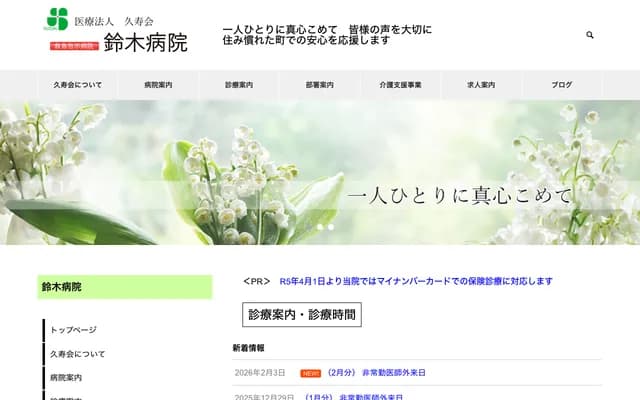
Task: Open 診療案内 in the navigation bar
Action: (239, 85)
